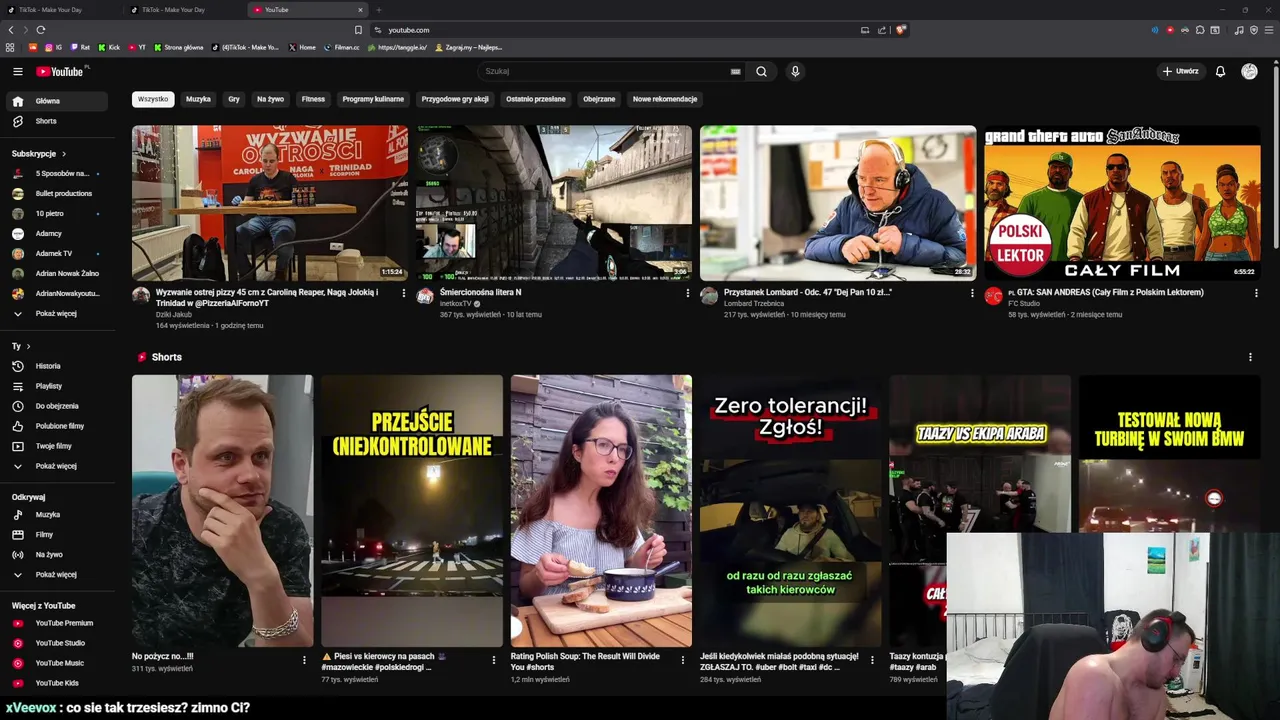The width and height of the screenshot is (1280, 720).
Task: Click the YouTube logo
Action: pyautogui.click(x=62, y=71)
